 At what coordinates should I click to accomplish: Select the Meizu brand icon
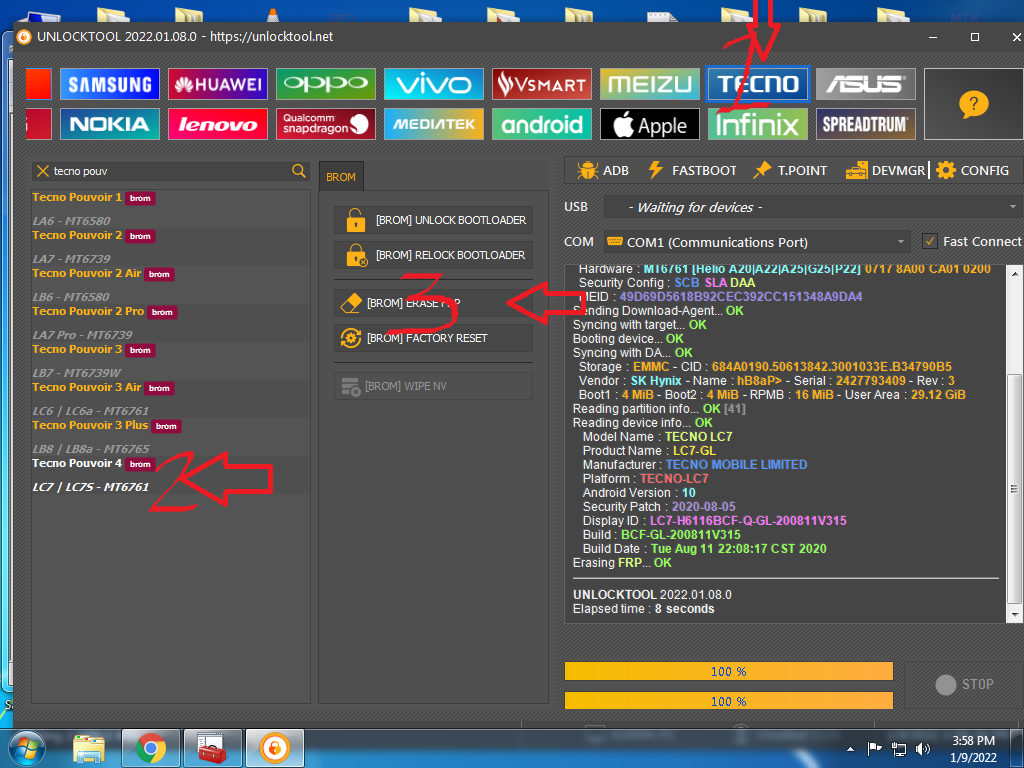(x=650, y=84)
